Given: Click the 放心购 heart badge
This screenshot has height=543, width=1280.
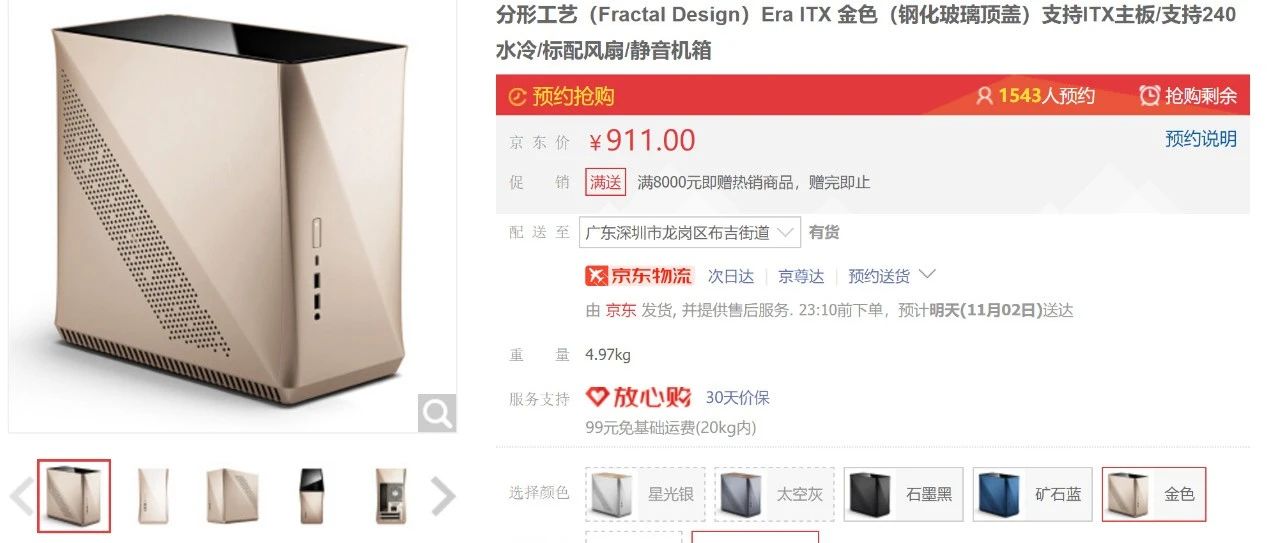Looking at the screenshot, I should click(639, 397).
